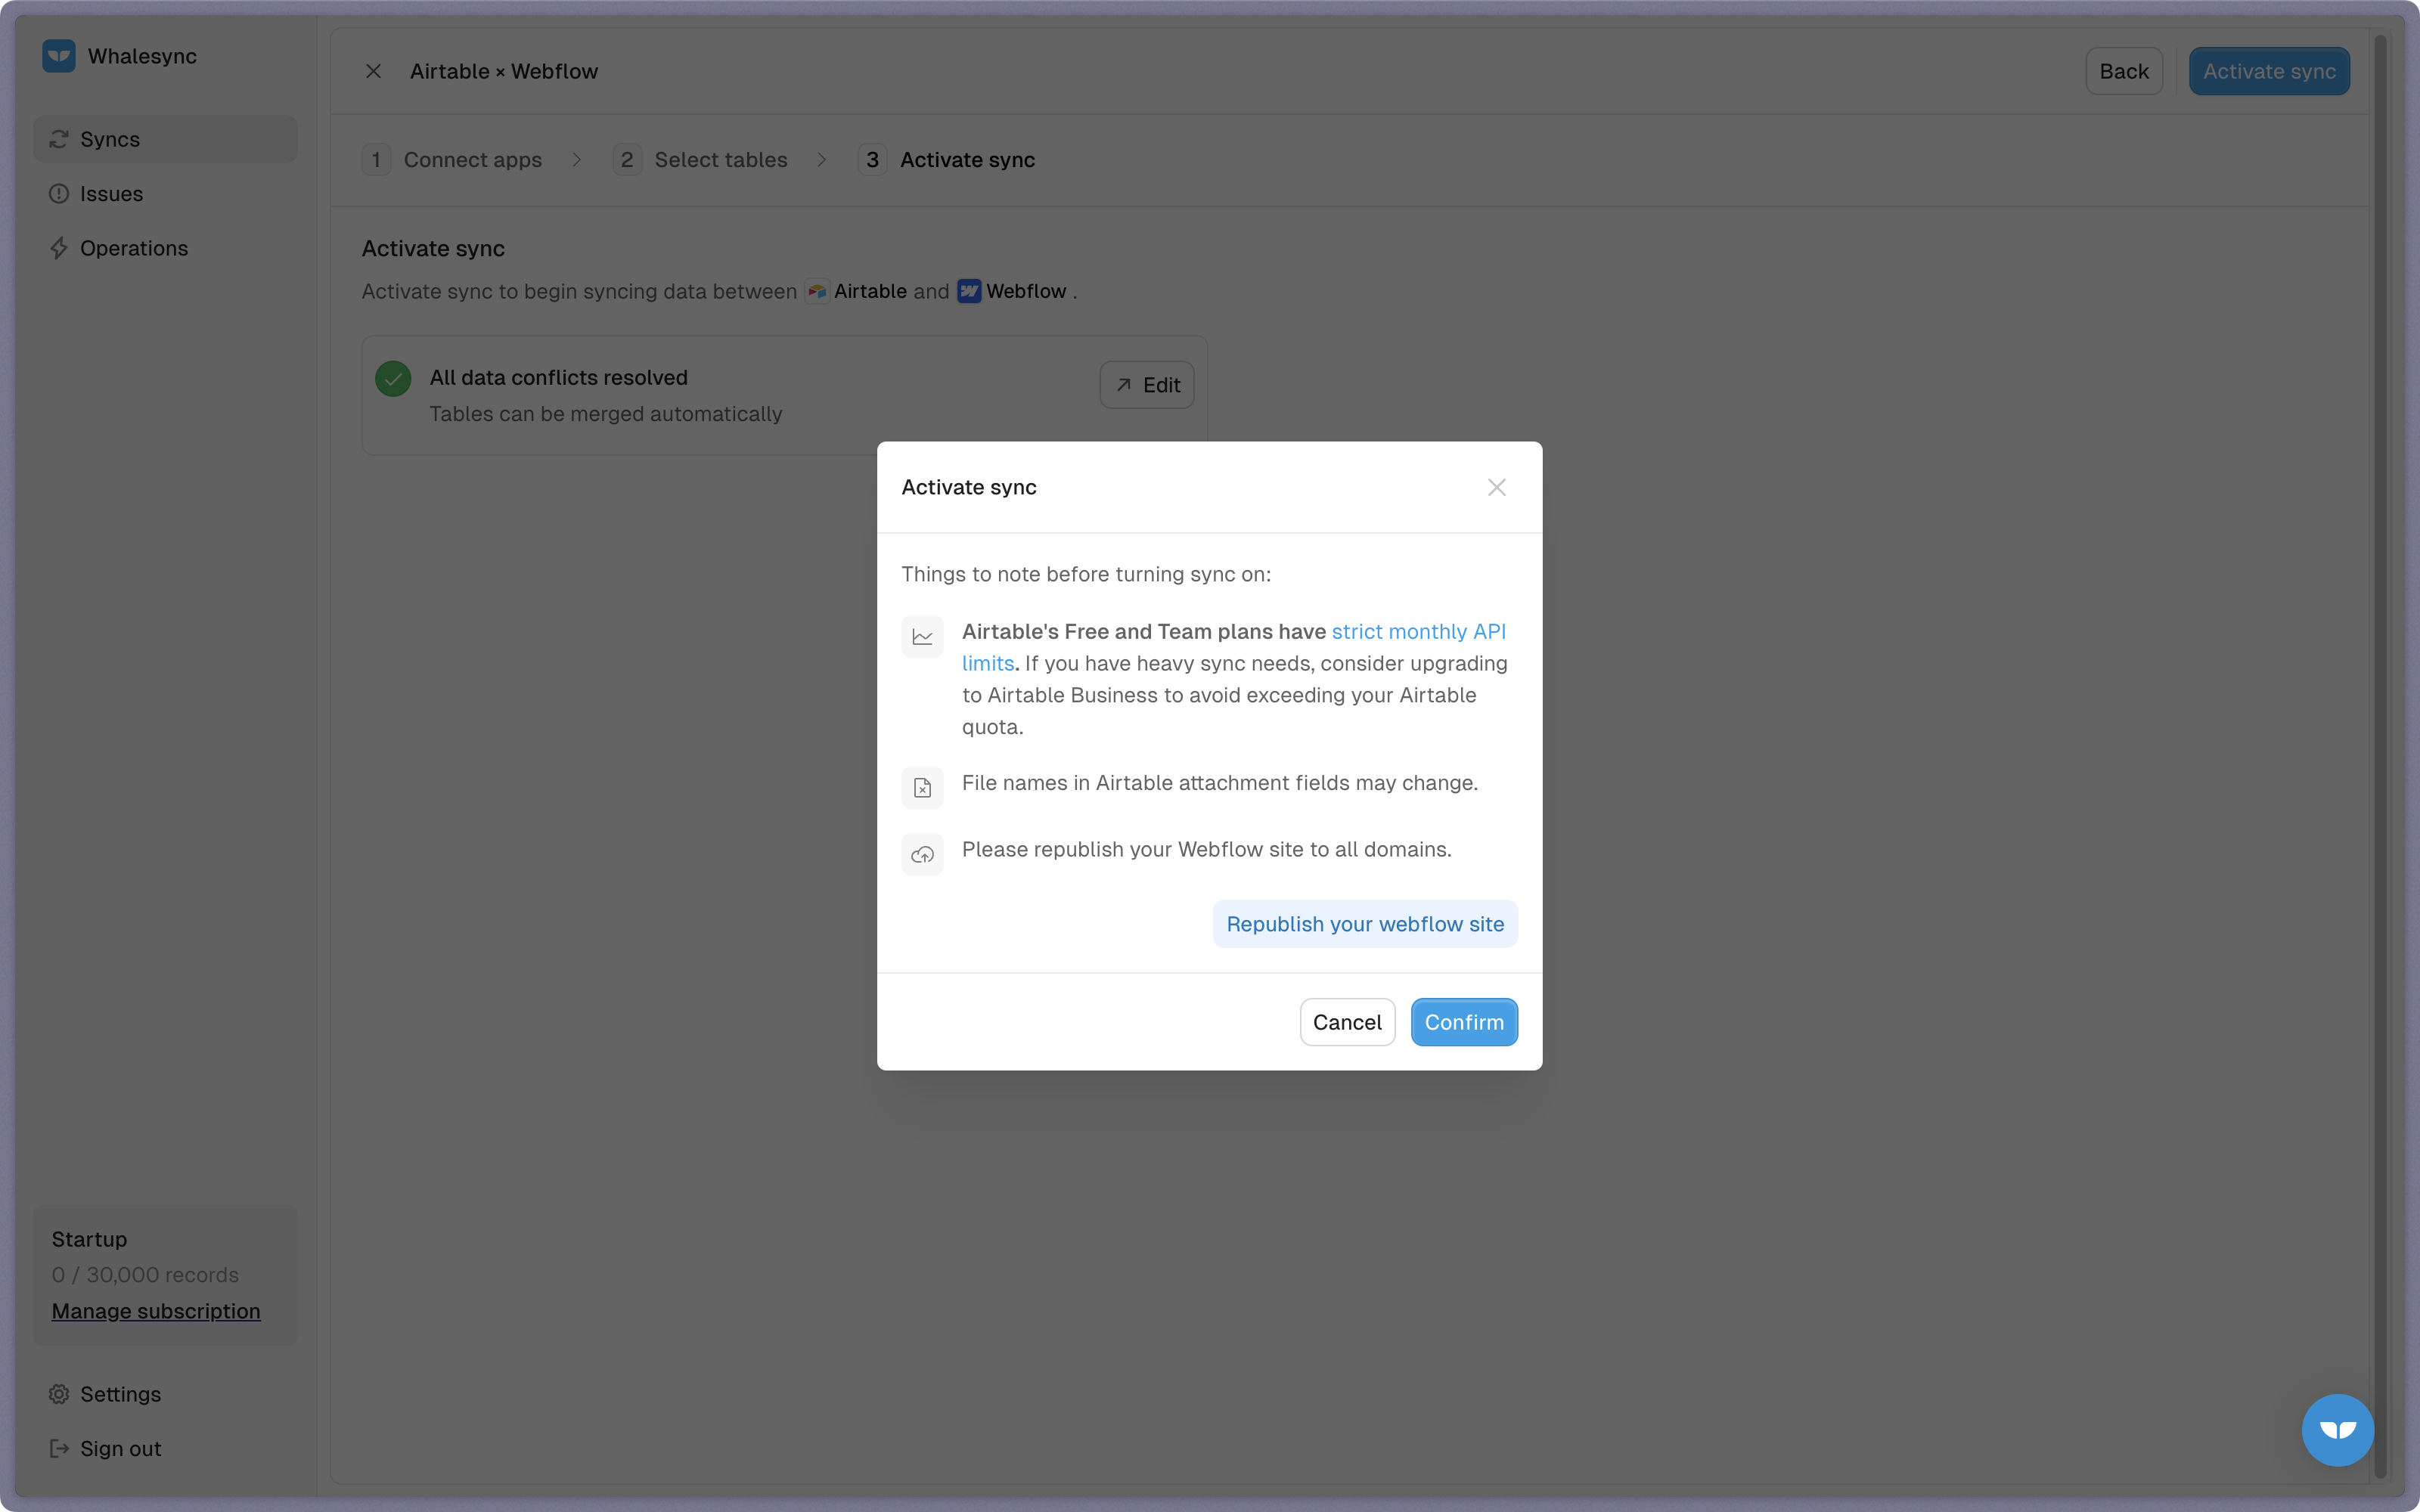Screen dimensions: 2420x1512
Task: Go to step 2 Select tables
Action: click(720, 160)
